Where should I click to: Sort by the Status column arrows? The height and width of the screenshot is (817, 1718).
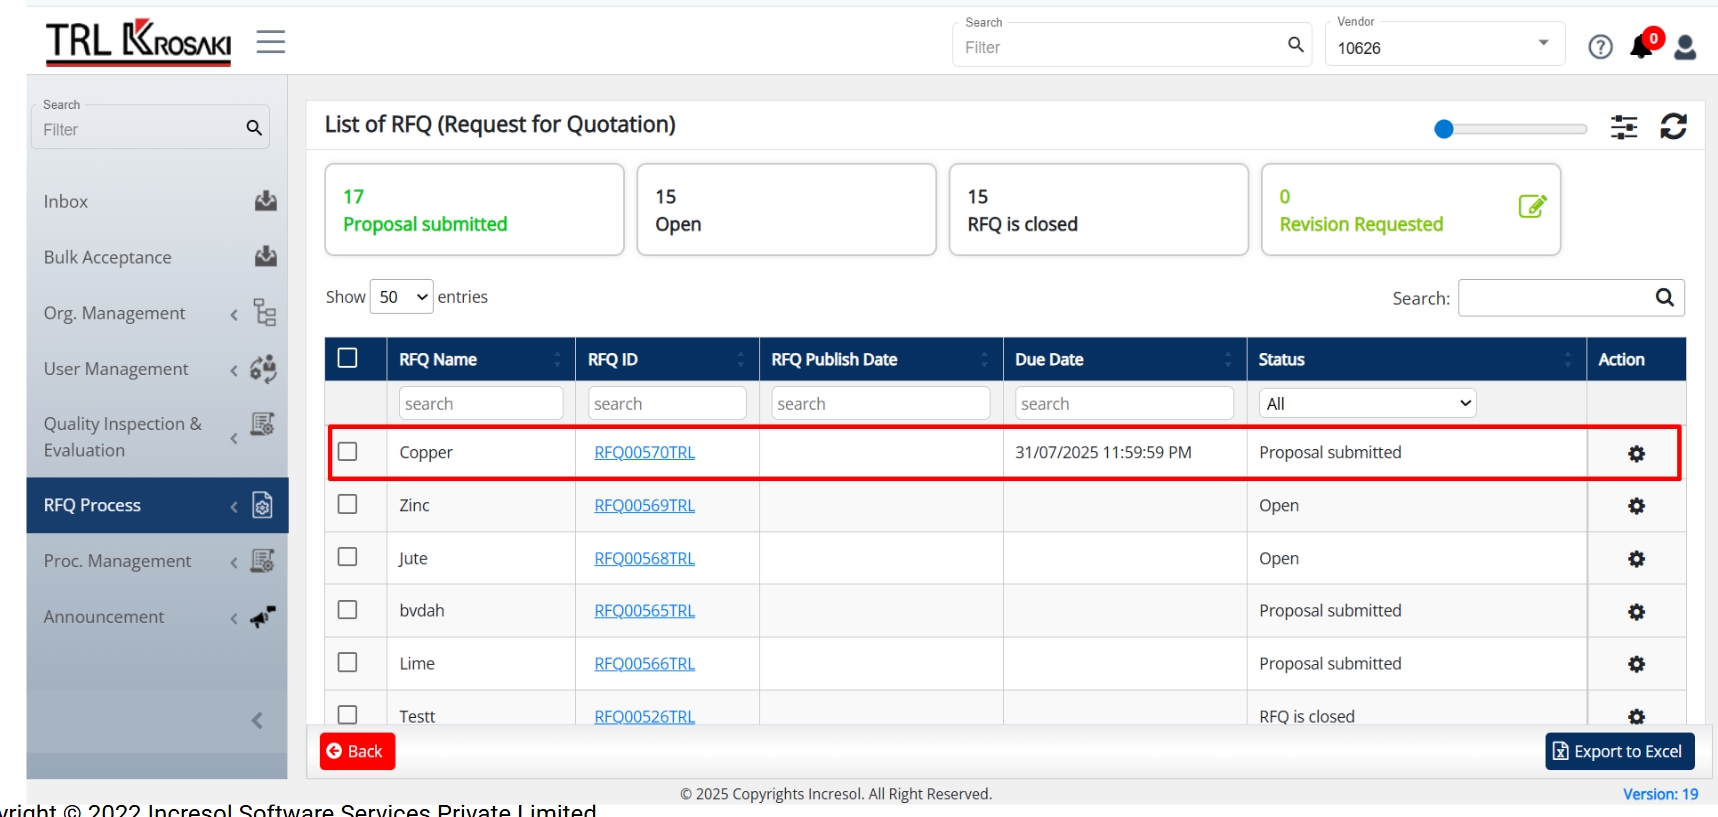(x=1567, y=360)
